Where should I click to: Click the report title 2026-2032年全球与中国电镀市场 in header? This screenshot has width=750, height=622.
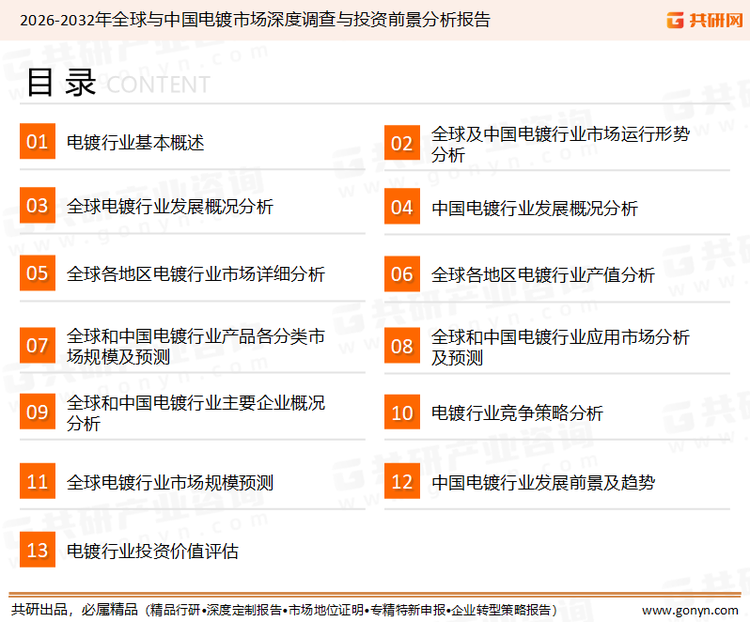255,20
